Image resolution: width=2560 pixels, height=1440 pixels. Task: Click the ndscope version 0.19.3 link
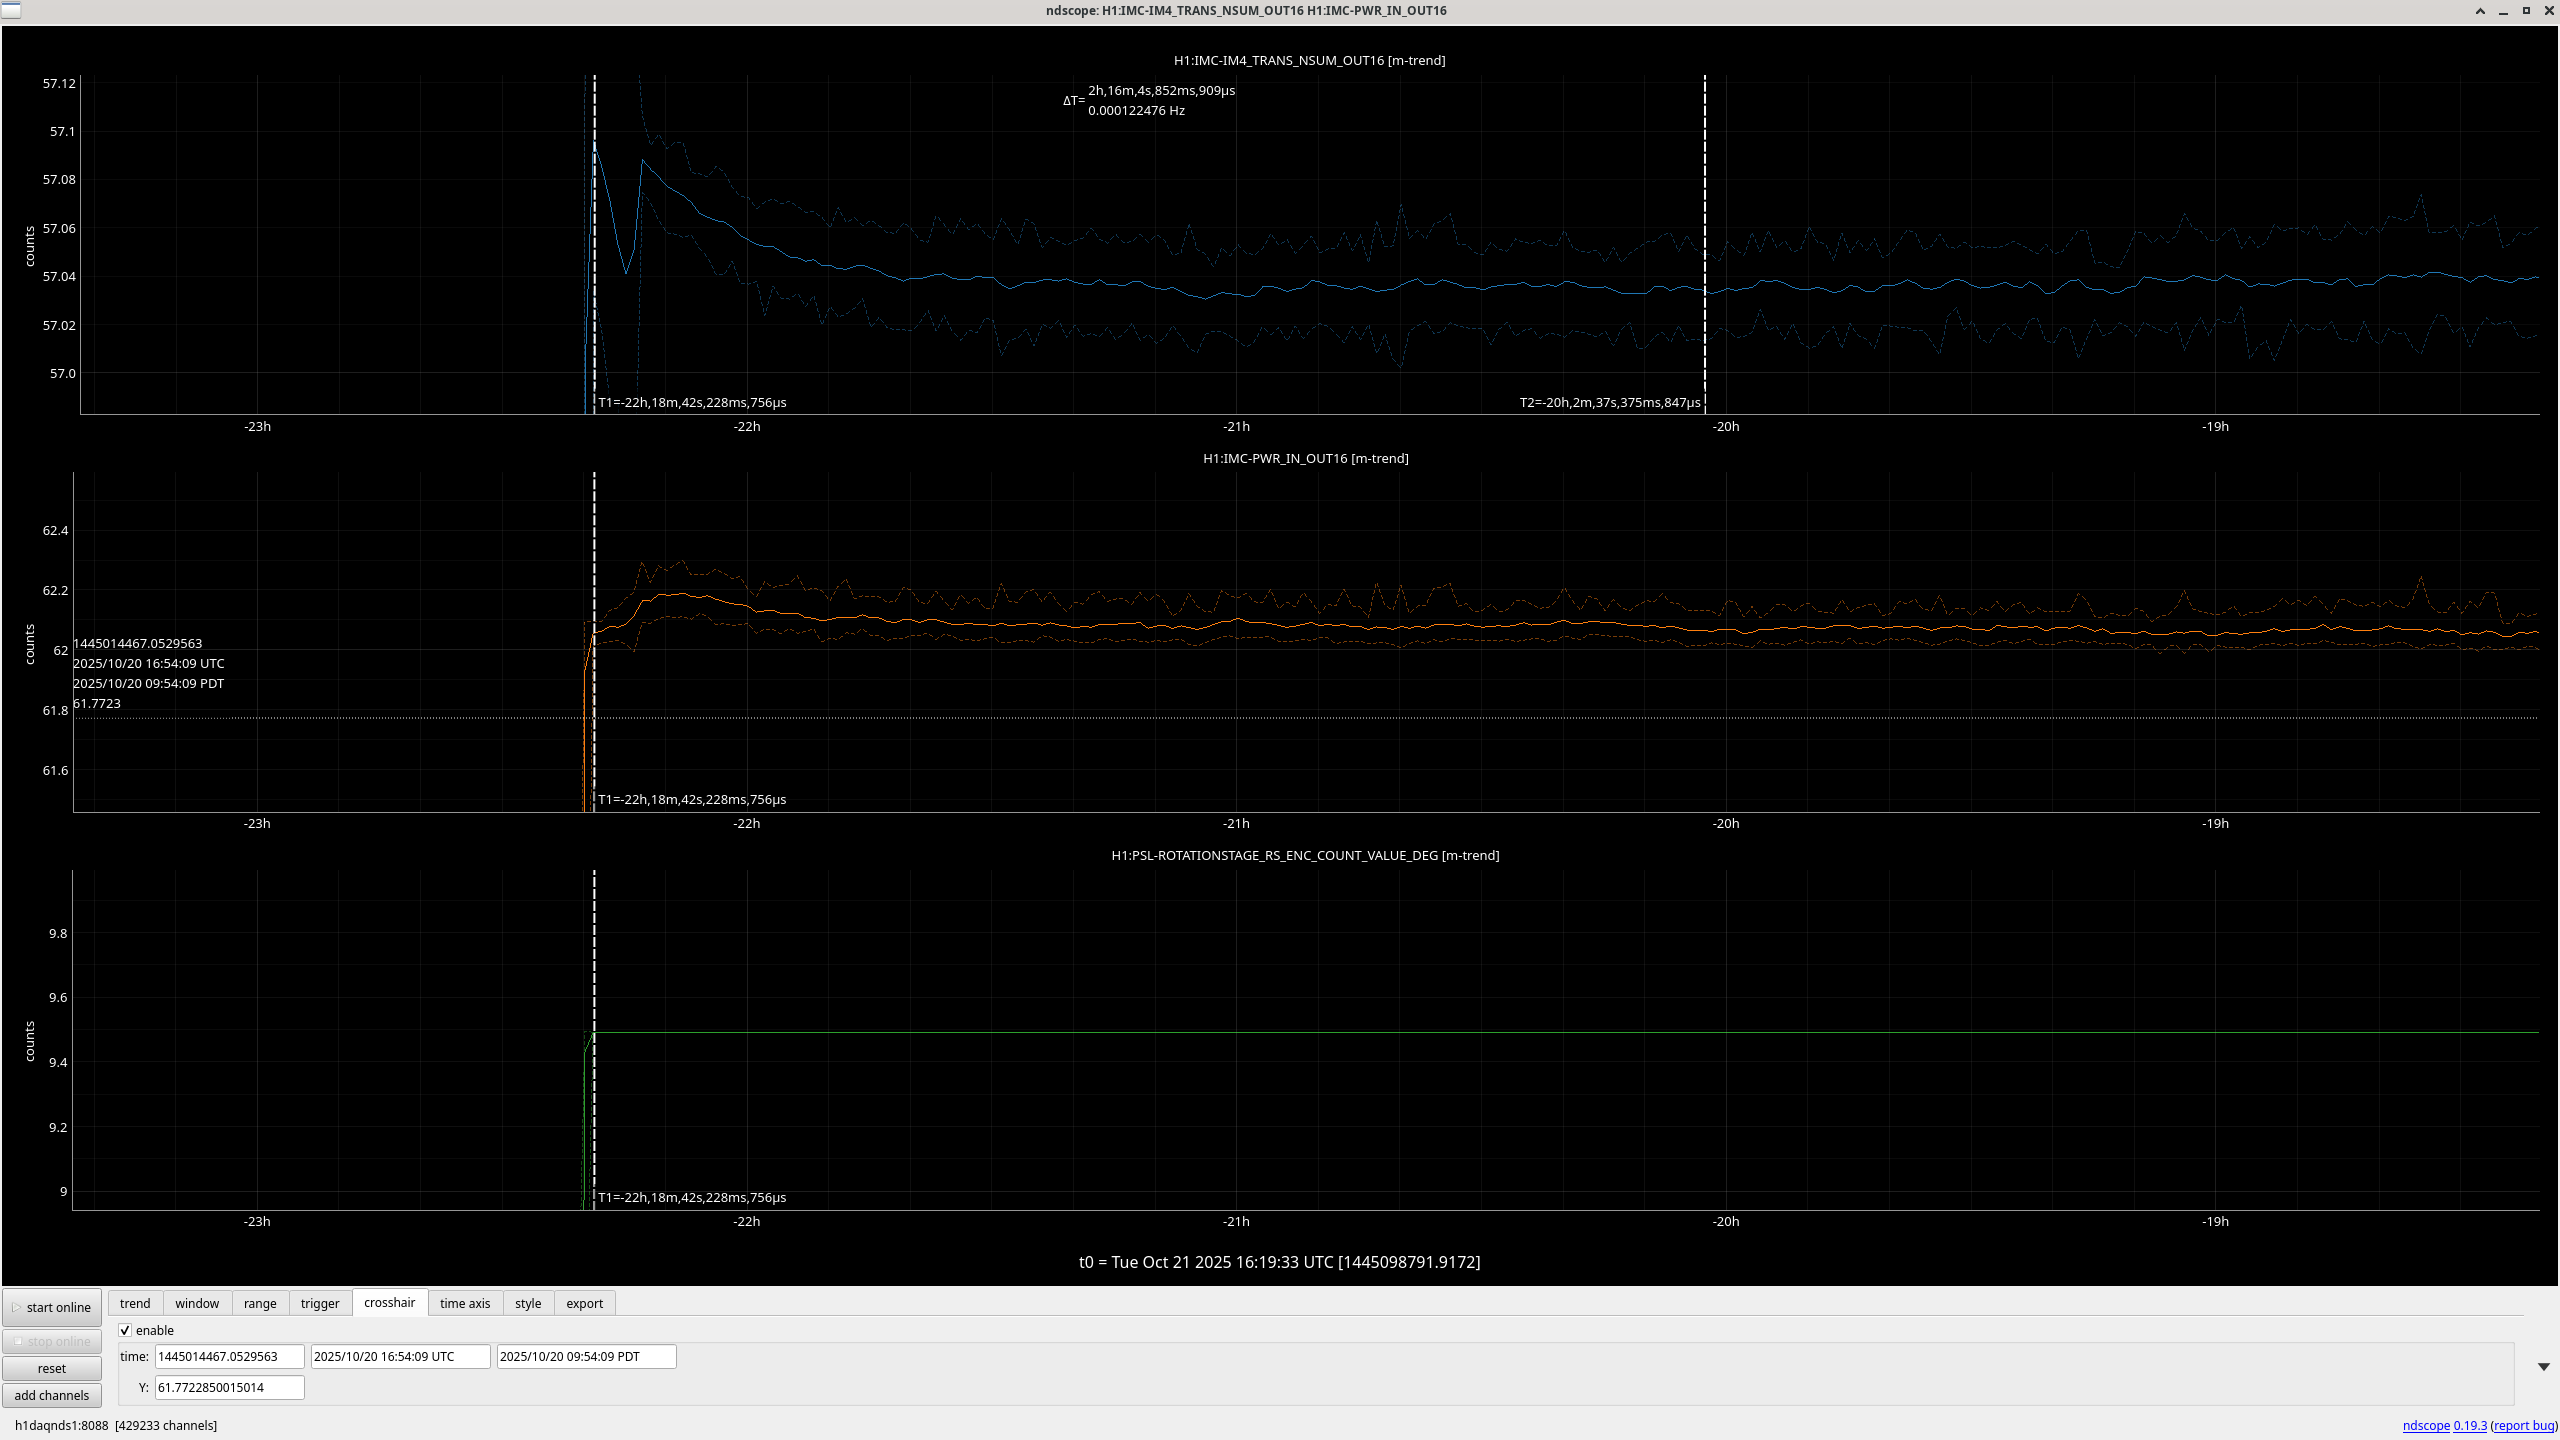(2470, 1425)
